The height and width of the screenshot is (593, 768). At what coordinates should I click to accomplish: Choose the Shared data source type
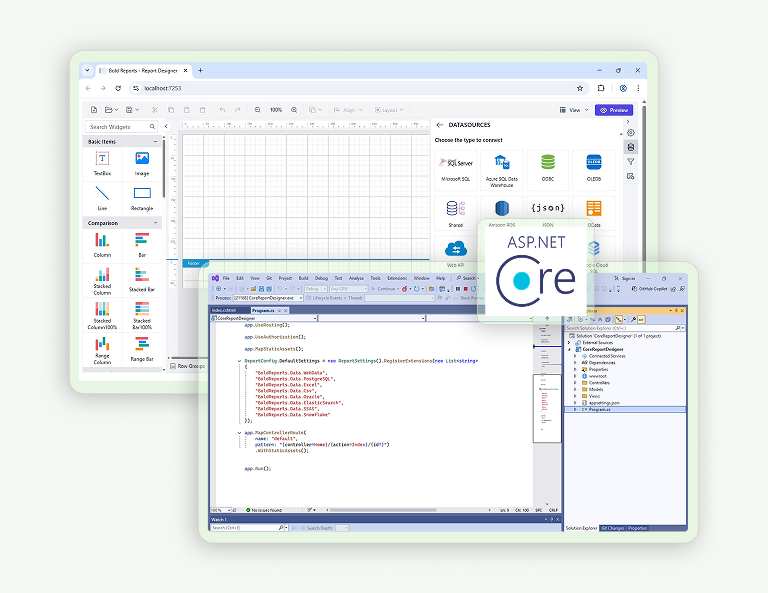[x=456, y=213]
